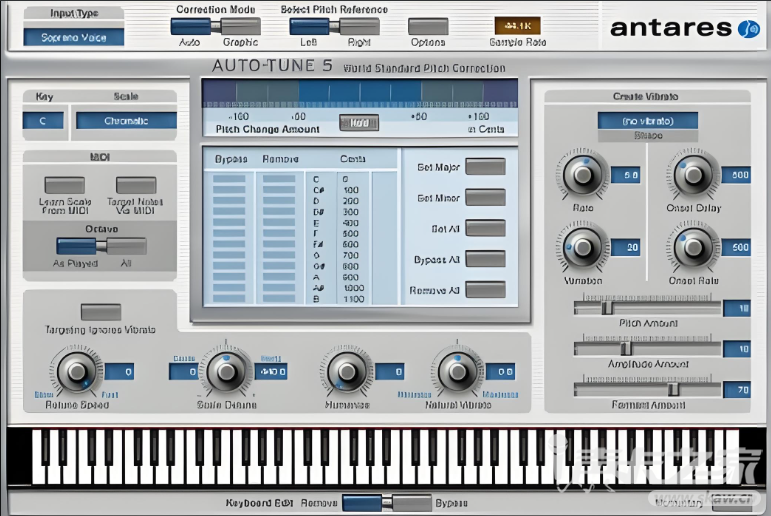Screen dimensions: 771x516
Task: Click the Scale Detune 440.0 Hertz field
Action: (x=271, y=372)
